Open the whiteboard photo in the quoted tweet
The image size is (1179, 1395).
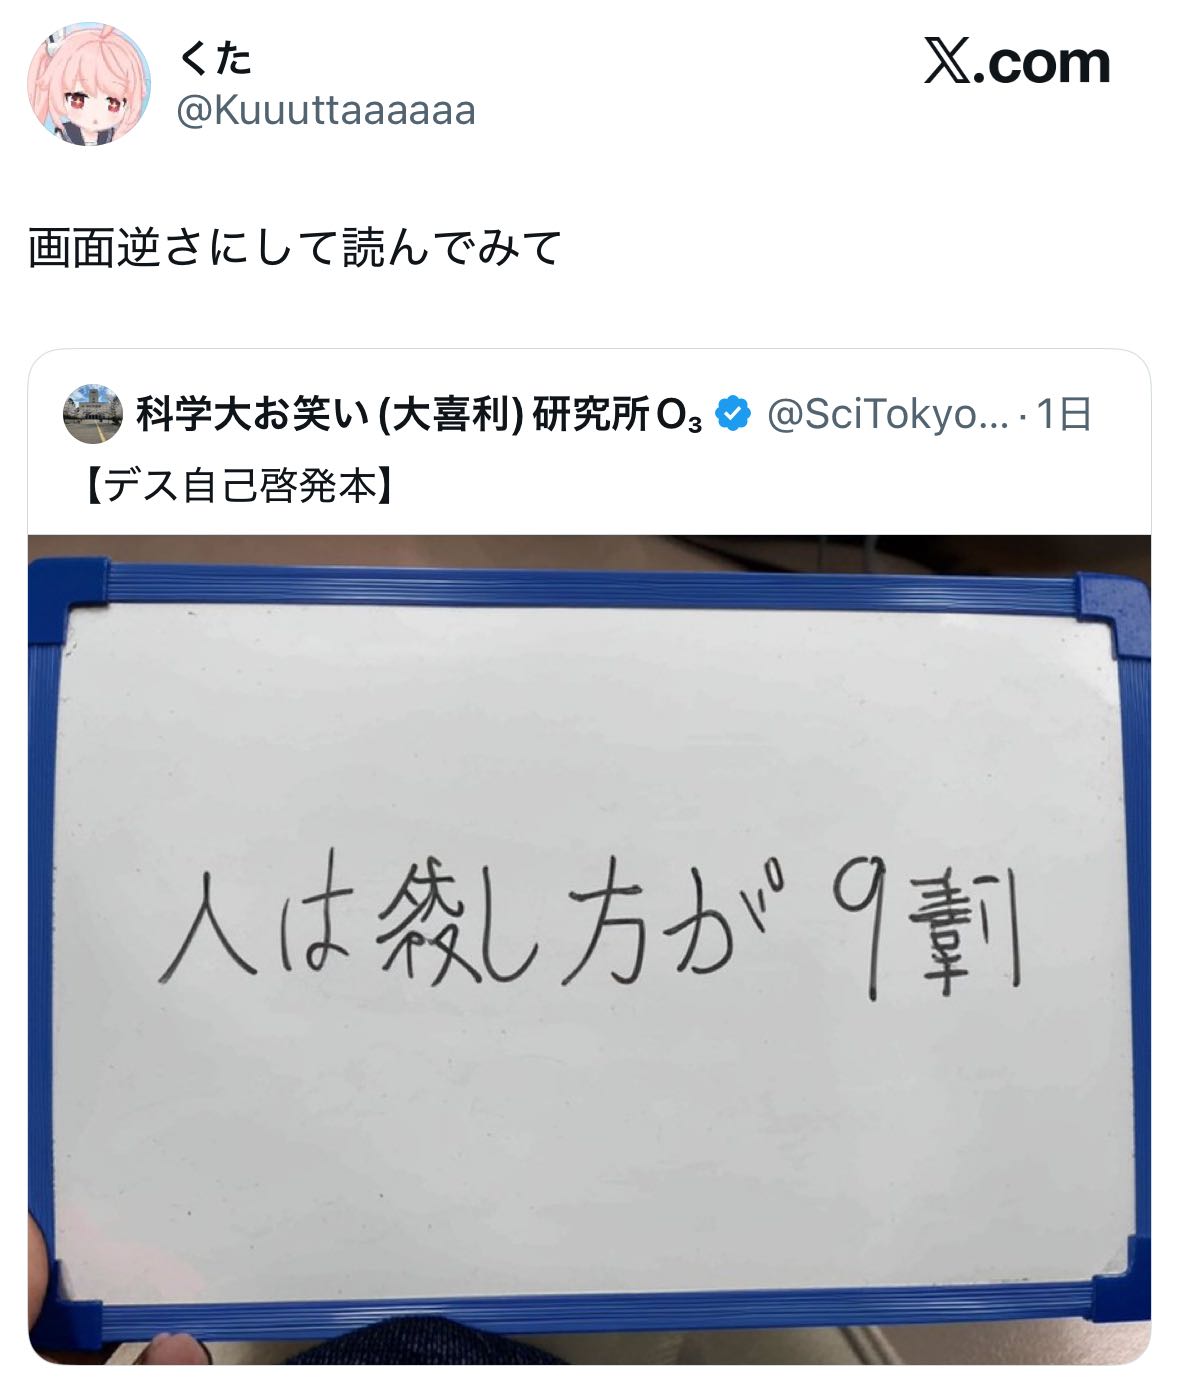pos(589,950)
